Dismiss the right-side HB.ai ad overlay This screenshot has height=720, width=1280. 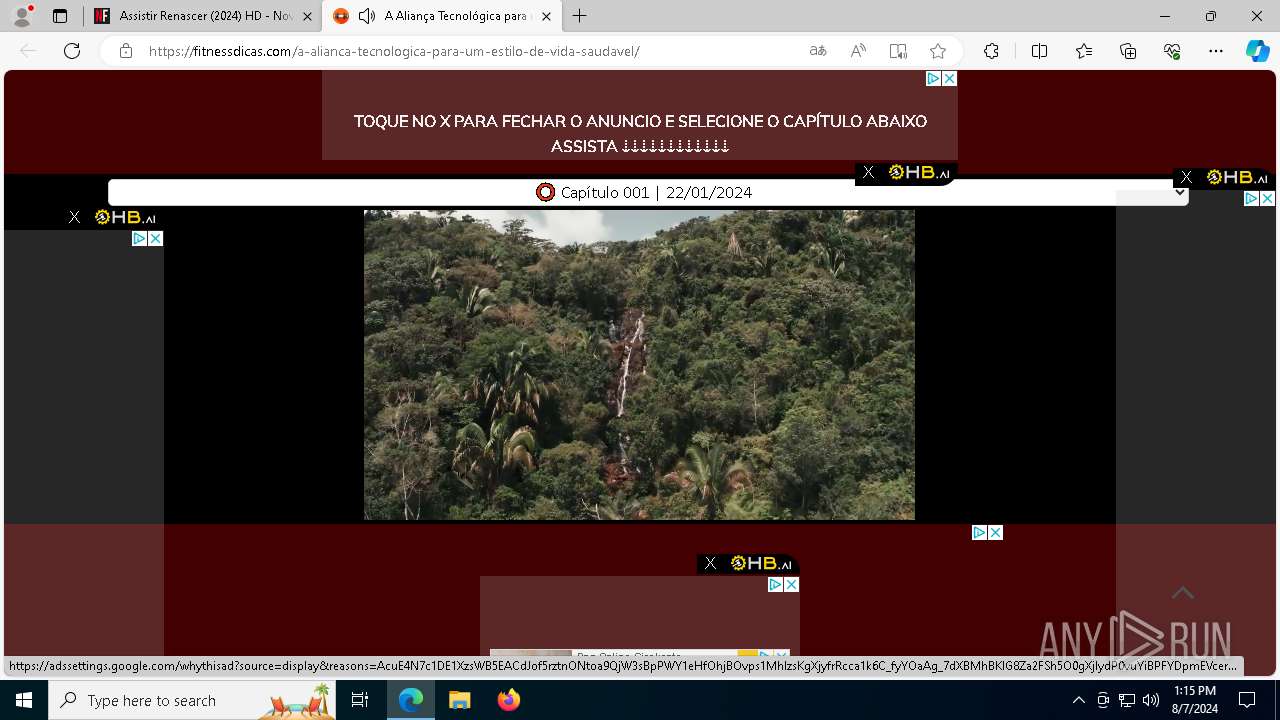point(1186,177)
